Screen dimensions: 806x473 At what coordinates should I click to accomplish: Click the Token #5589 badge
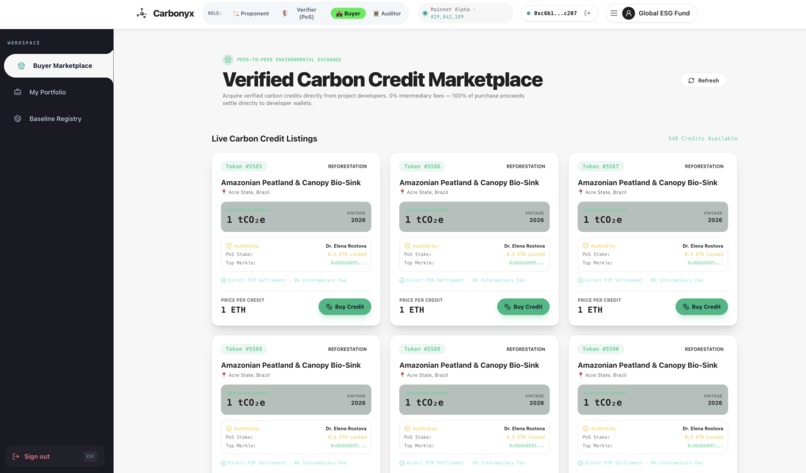pos(422,349)
